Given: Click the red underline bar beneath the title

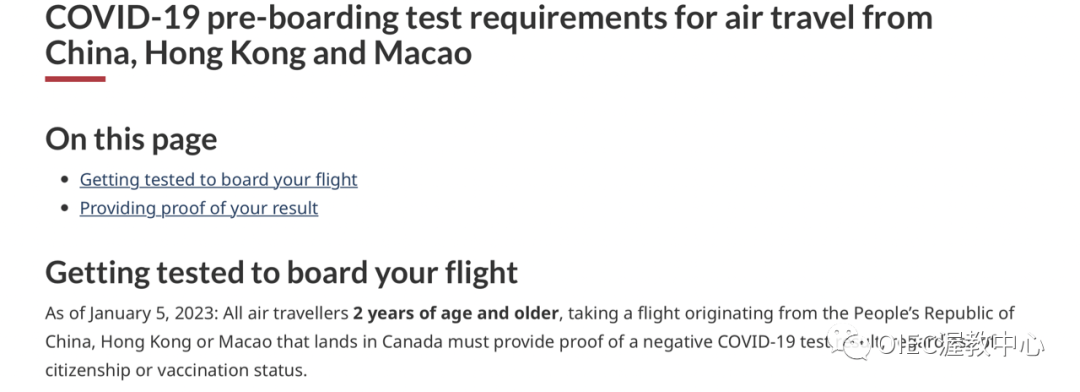Looking at the screenshot, I should point(75,79).
